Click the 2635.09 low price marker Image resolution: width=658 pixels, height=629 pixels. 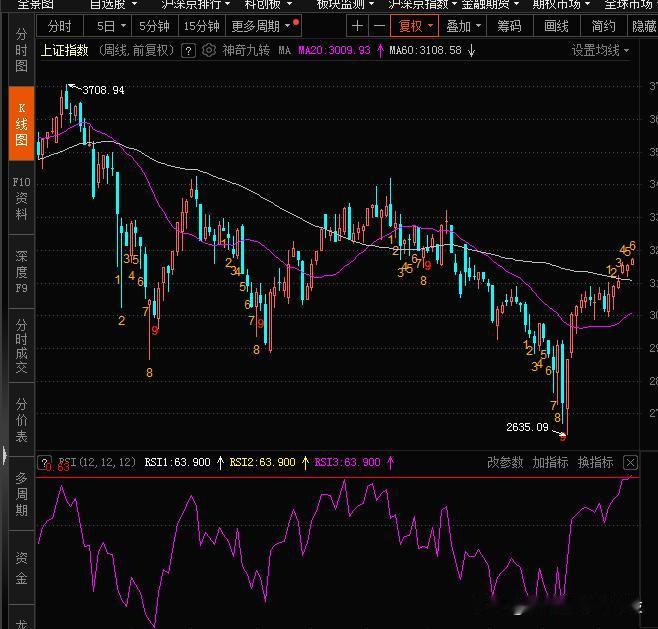pyautogui.click(x=527, y=427)
